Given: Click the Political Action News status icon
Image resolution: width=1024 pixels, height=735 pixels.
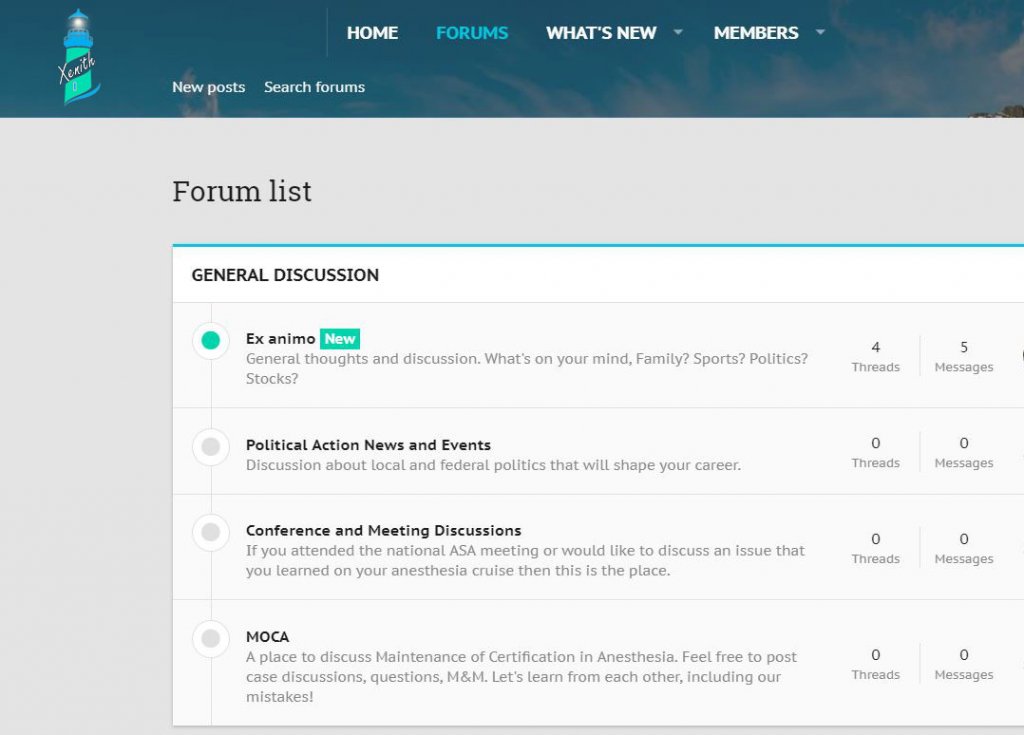Looking at the screenshot, I should [210, 447].
